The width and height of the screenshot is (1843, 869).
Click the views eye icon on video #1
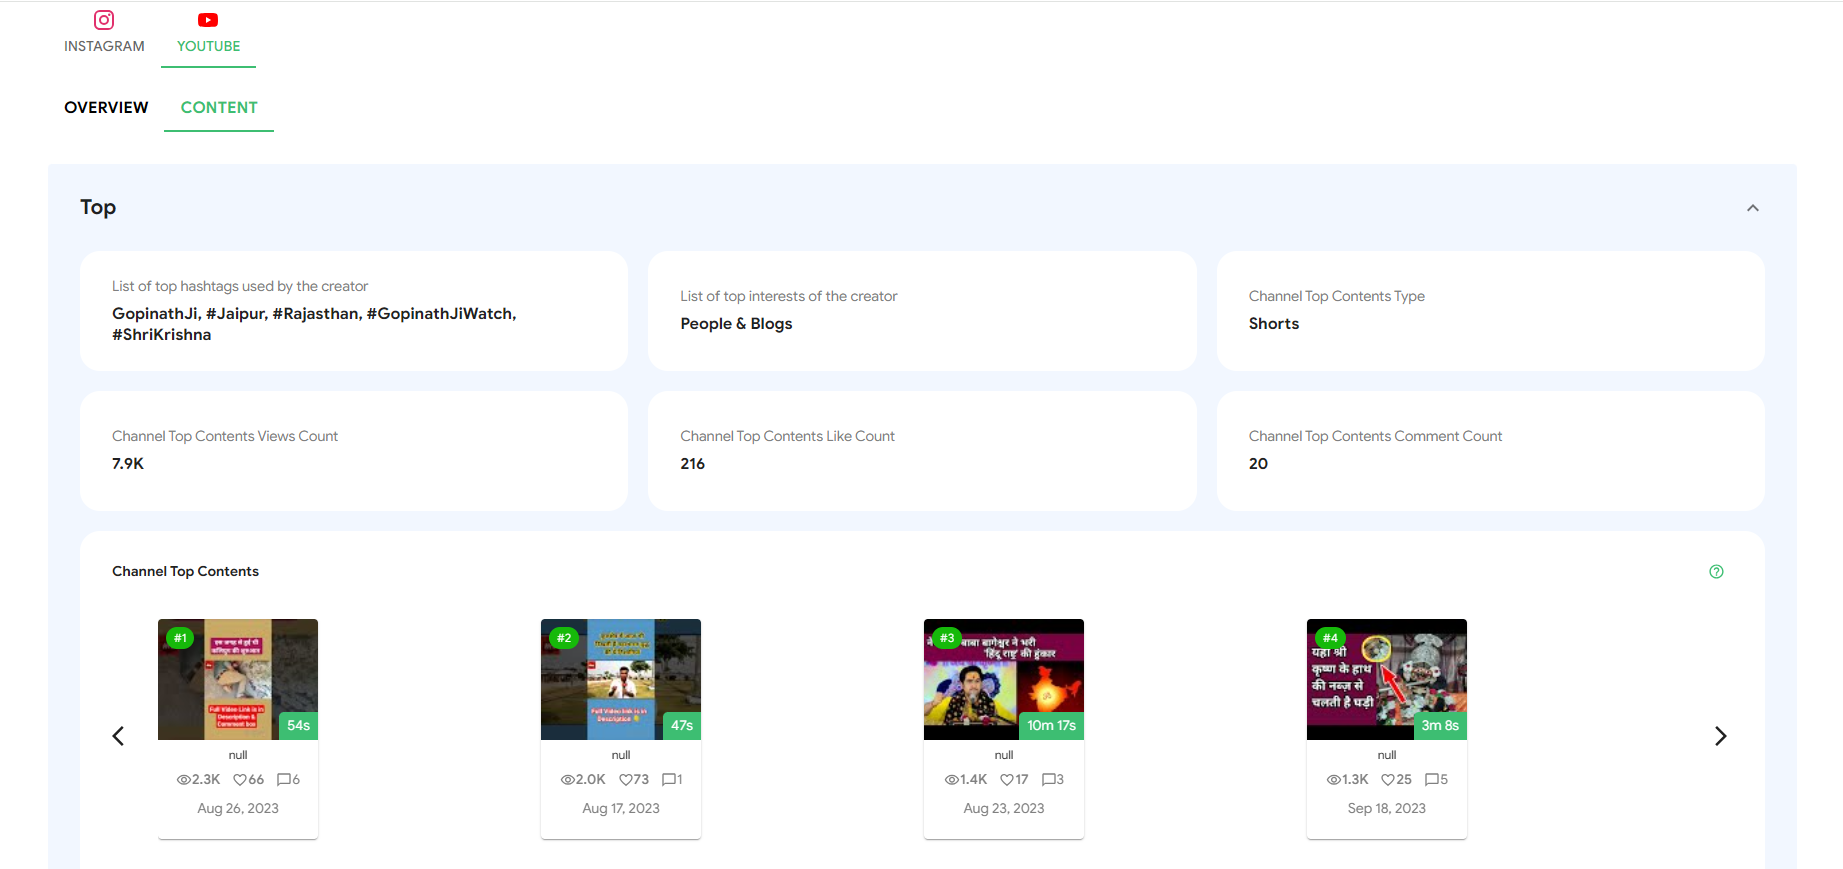pos(184,780)
